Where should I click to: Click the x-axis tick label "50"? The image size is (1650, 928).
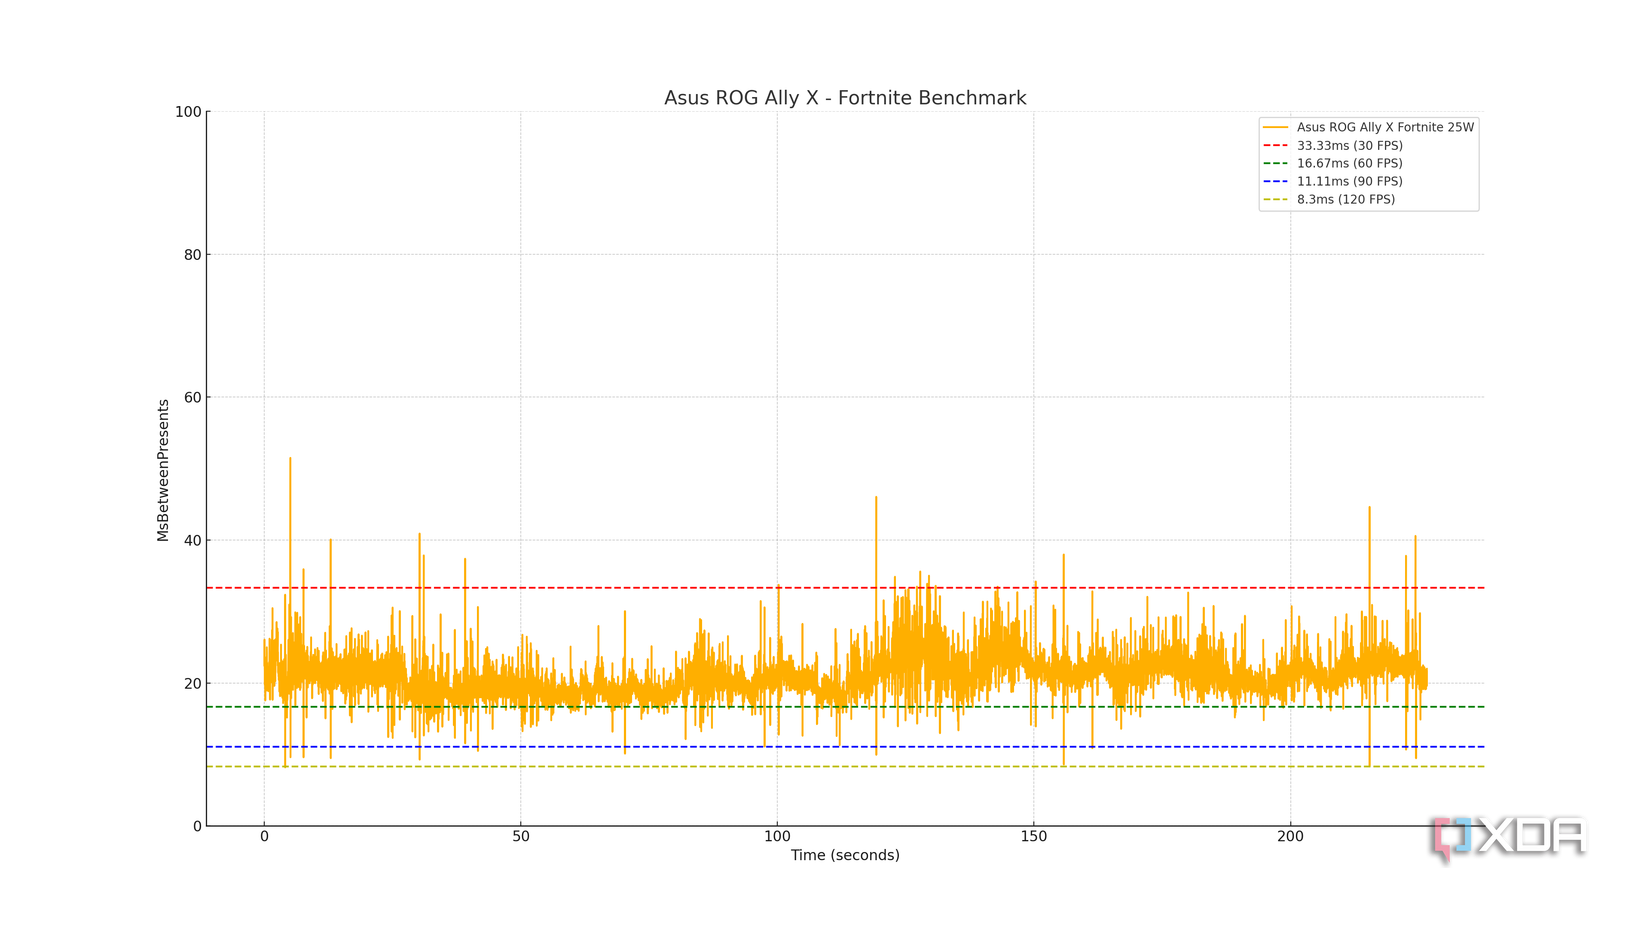tap(521, 837)
